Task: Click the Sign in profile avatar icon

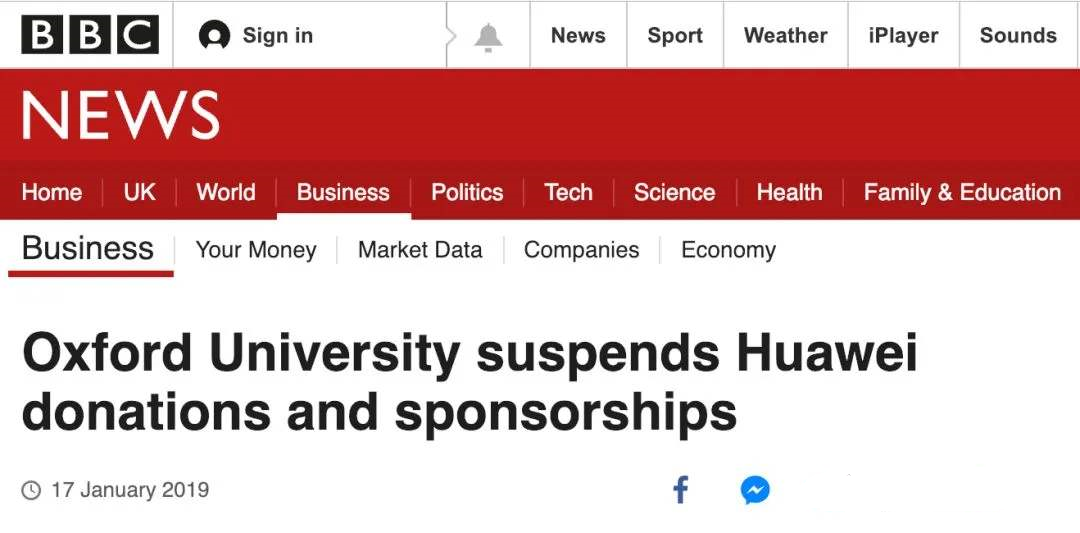Action: pyautogui.click(x=214, y=35)
